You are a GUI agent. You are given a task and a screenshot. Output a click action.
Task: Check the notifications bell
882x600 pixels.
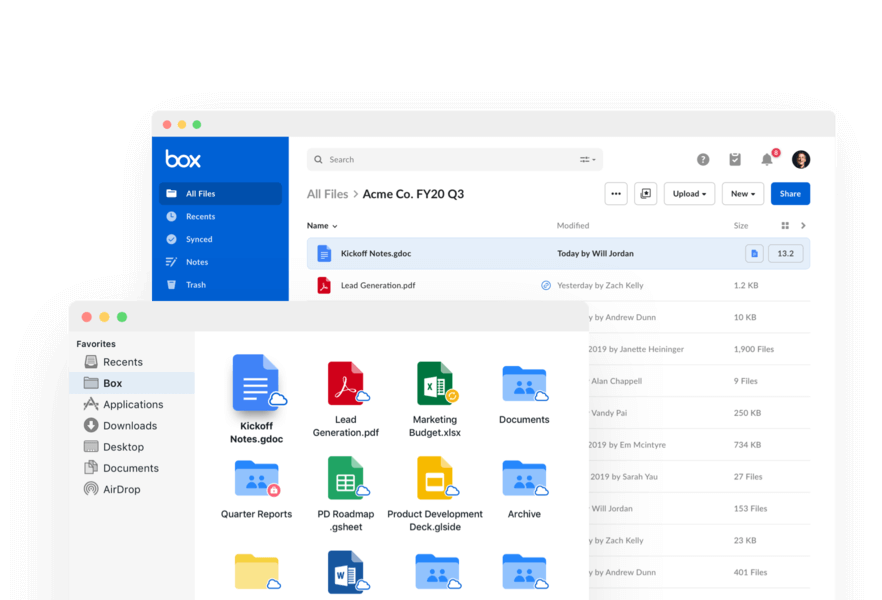767,160
